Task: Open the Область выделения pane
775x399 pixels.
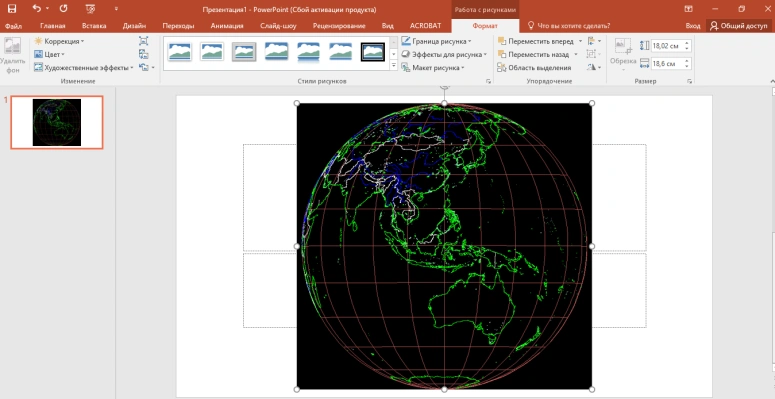Action: tap(534, 68)
